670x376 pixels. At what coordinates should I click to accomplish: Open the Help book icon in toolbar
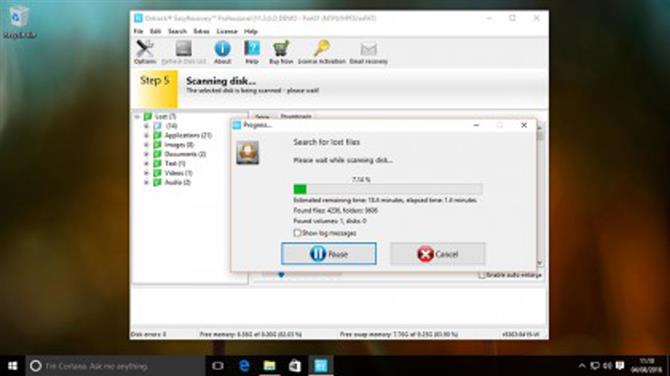click(x=252, y=52)
